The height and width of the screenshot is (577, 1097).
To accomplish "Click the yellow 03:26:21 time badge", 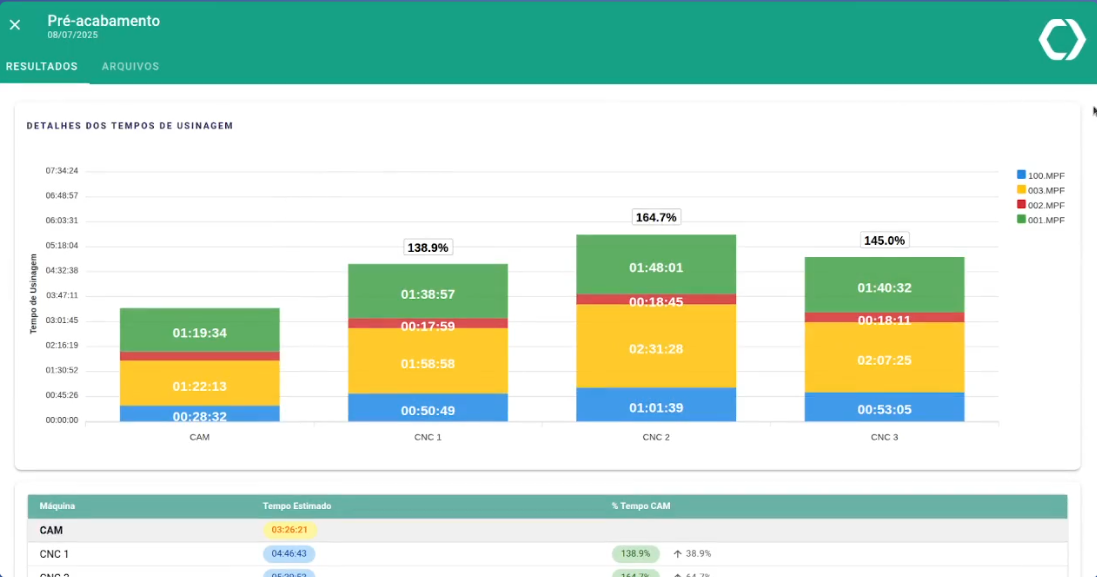I will (289, 530).
